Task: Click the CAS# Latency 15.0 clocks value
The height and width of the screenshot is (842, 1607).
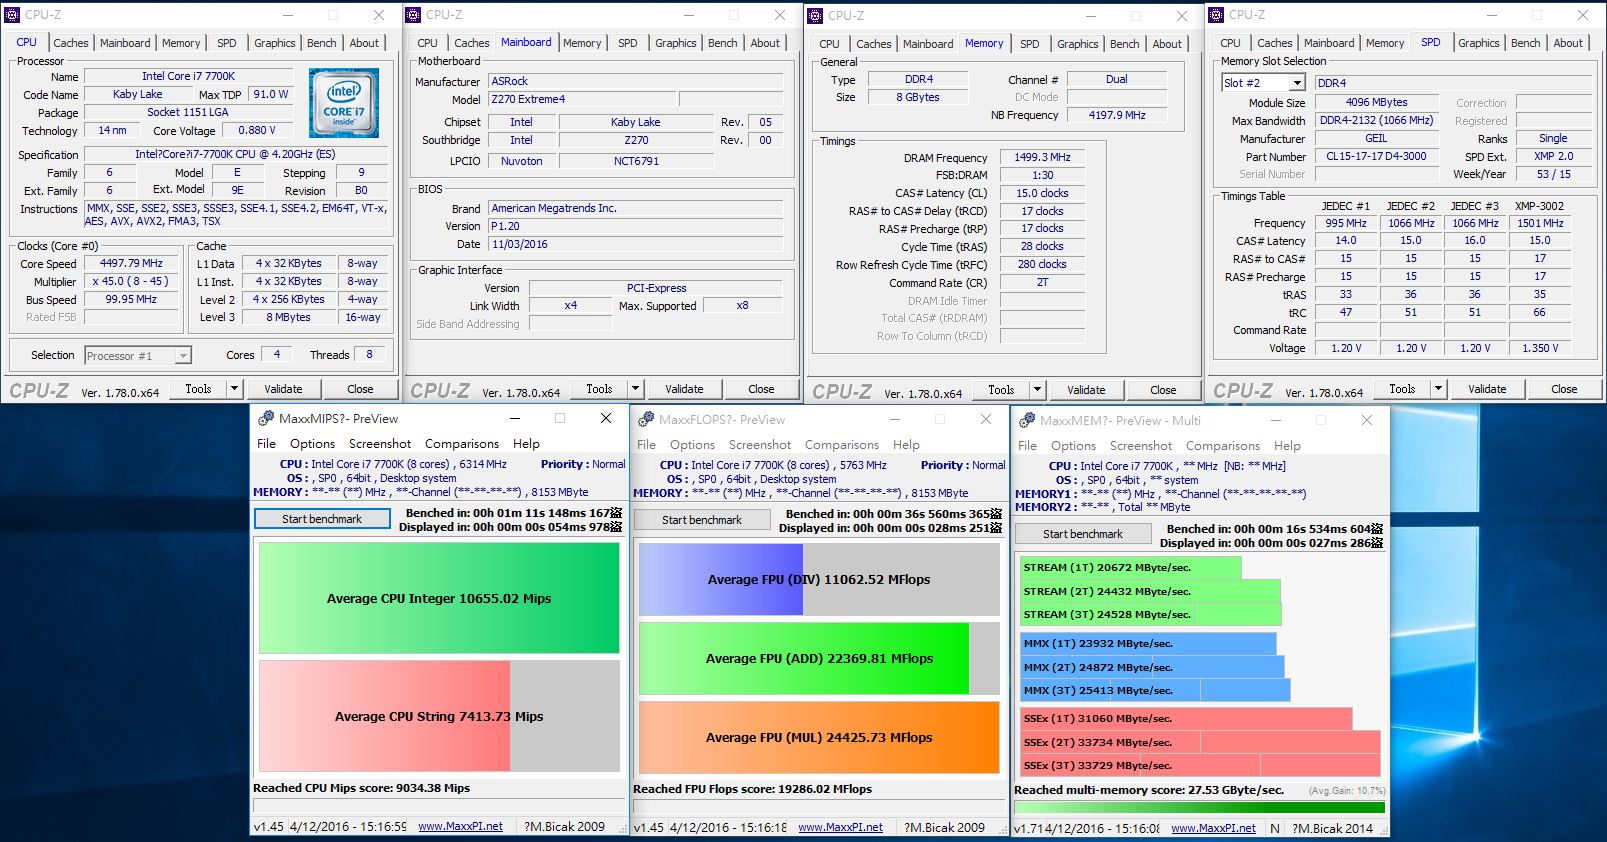Action: (1042, 193)
